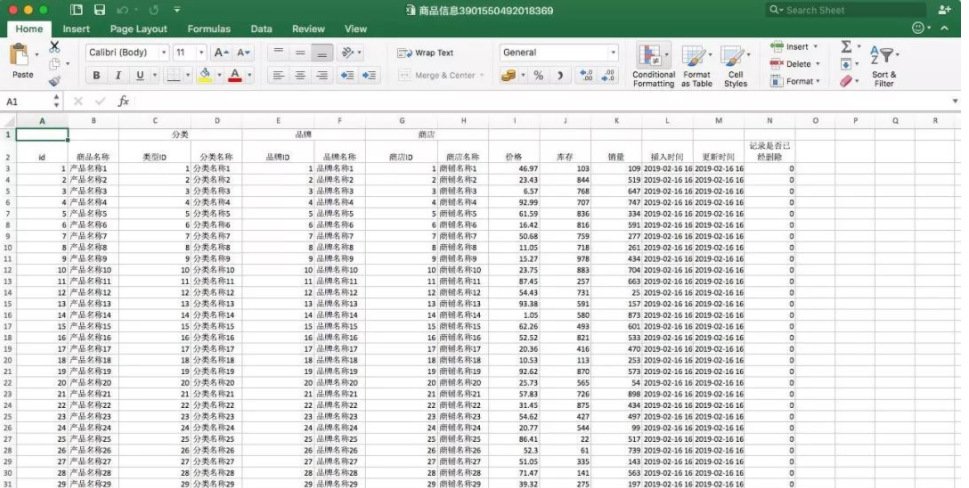
Task: Switch to the Data tab
Action: coord(261,29)
